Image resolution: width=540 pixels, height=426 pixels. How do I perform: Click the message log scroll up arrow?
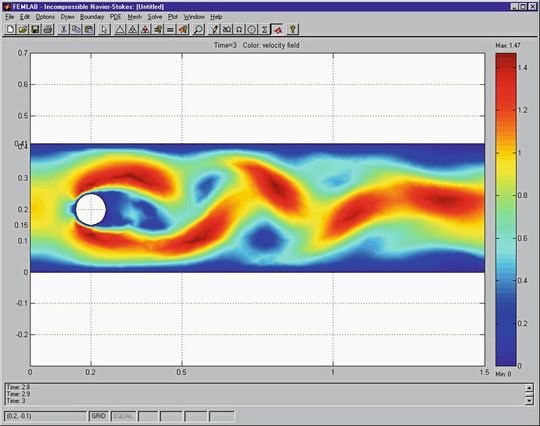pos(530,388)
